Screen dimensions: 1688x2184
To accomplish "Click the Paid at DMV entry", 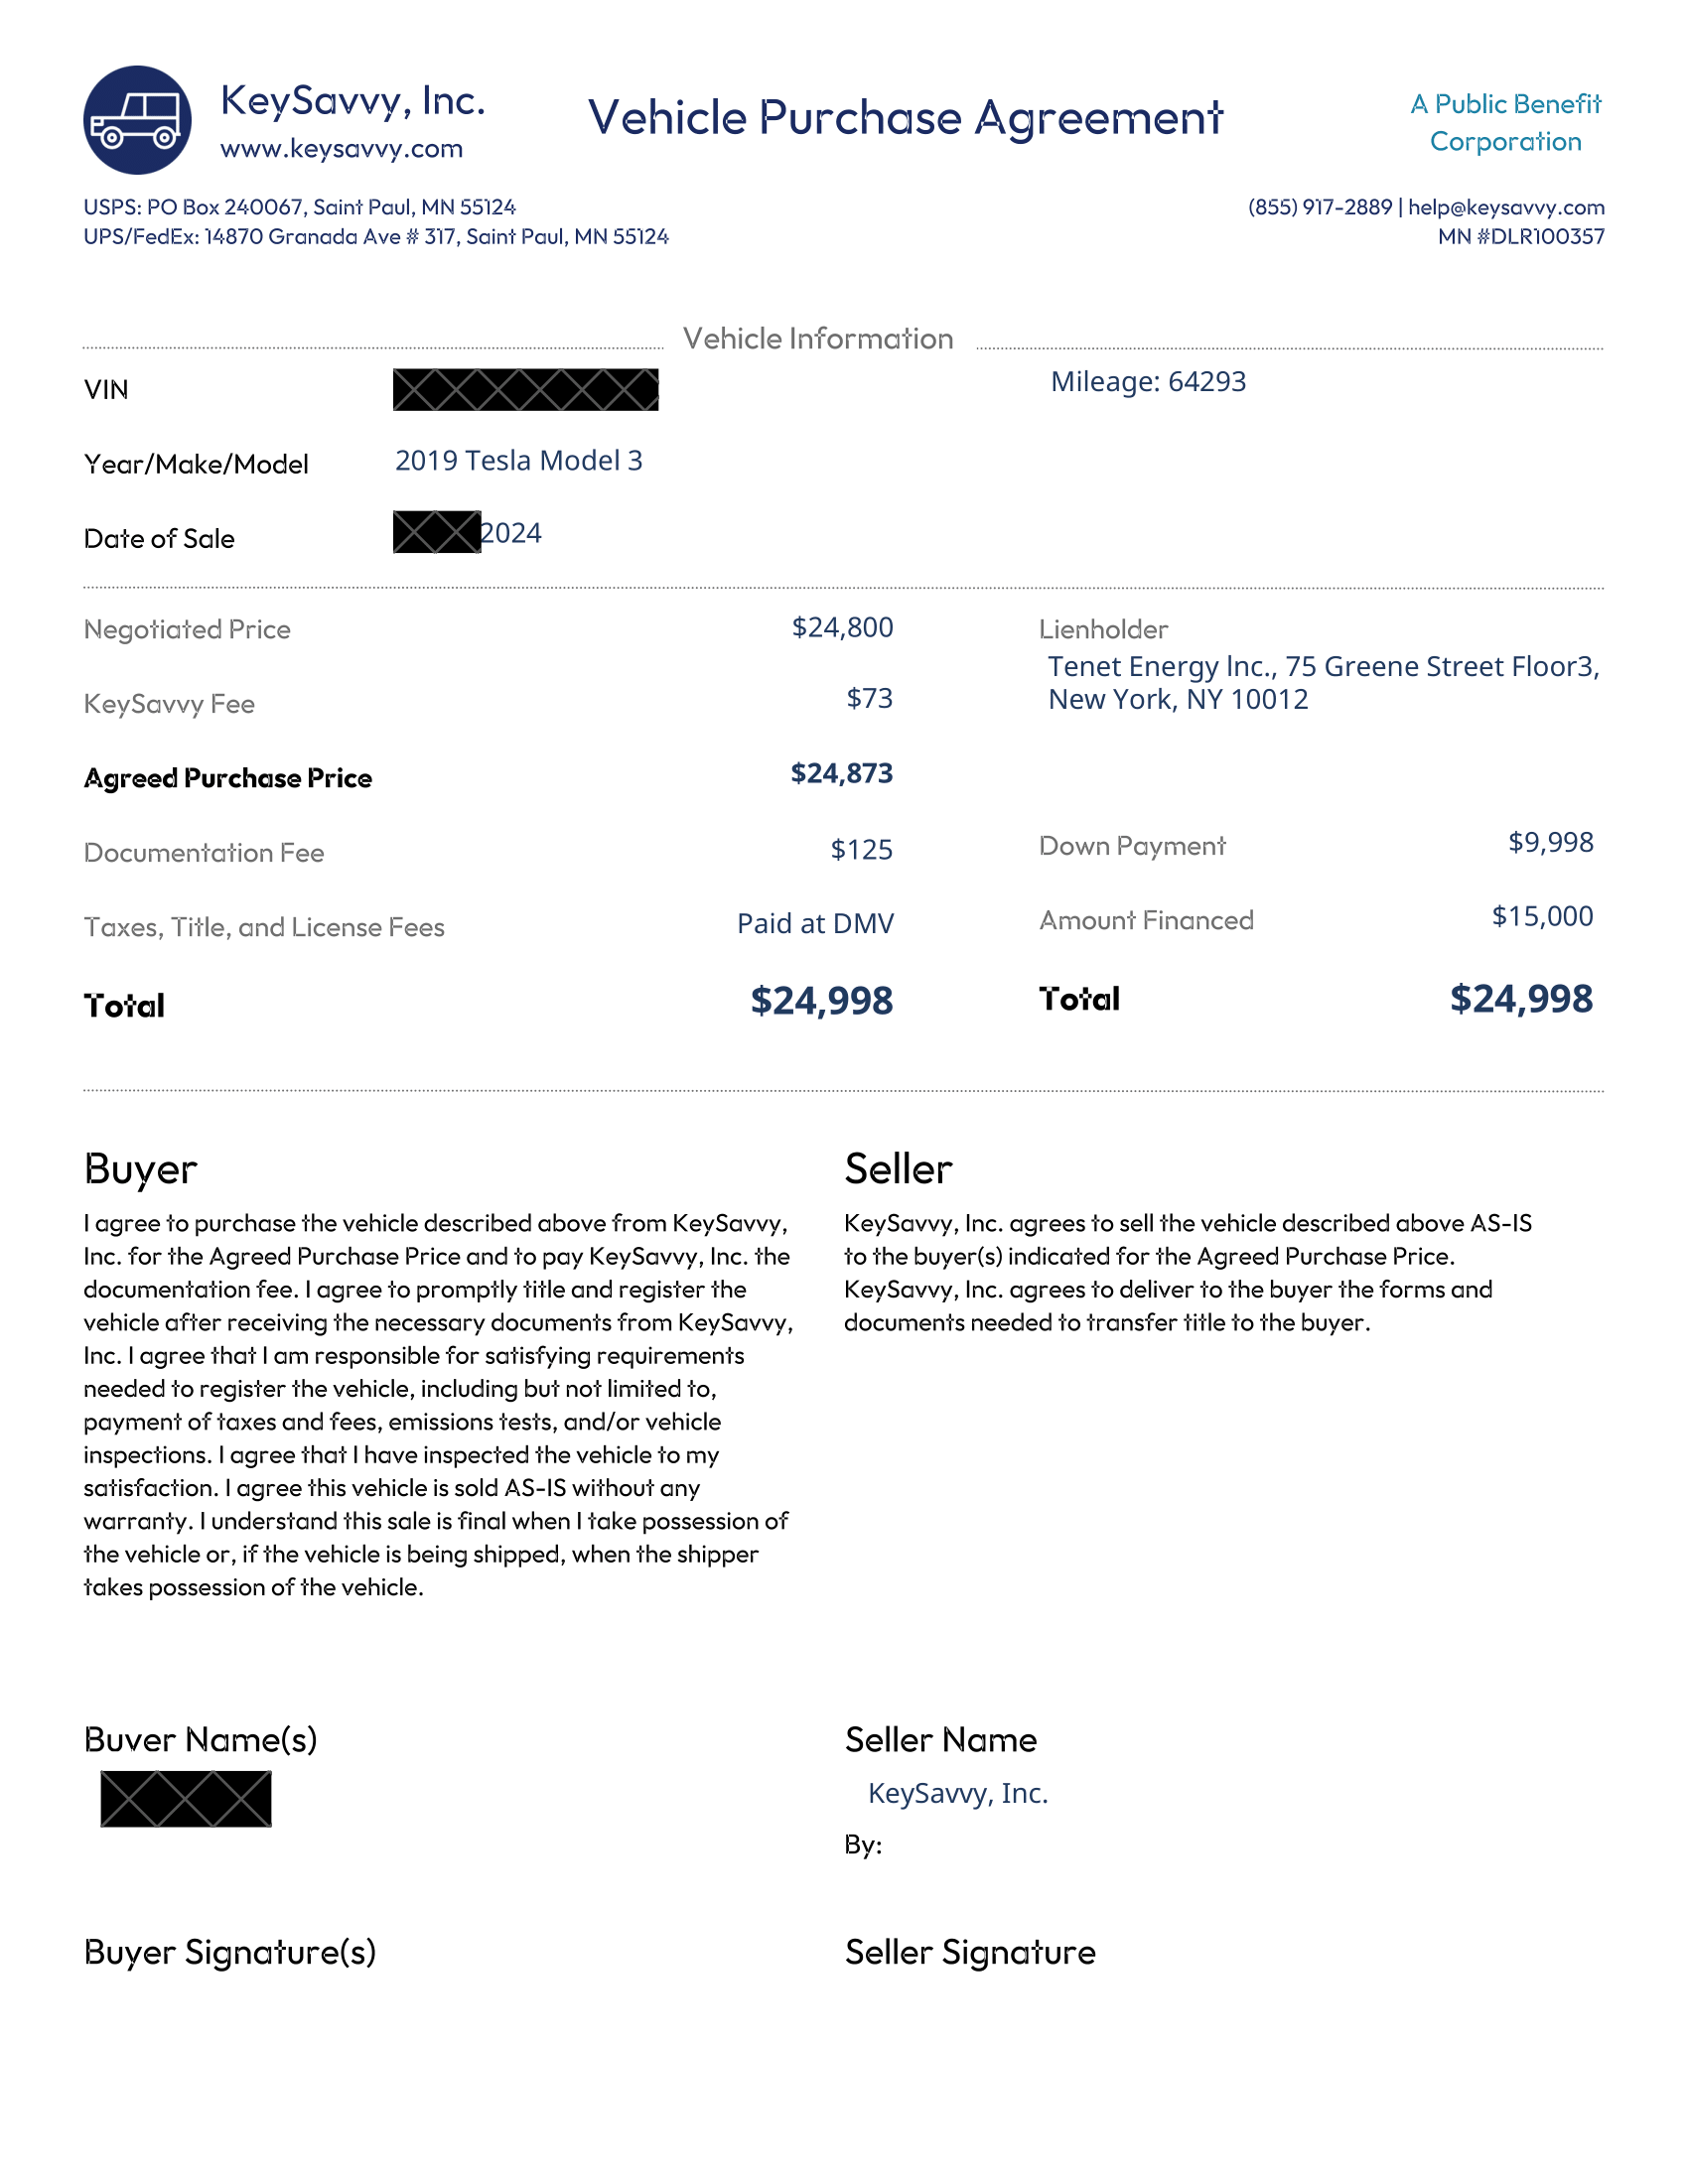I will tap(815, 923).
